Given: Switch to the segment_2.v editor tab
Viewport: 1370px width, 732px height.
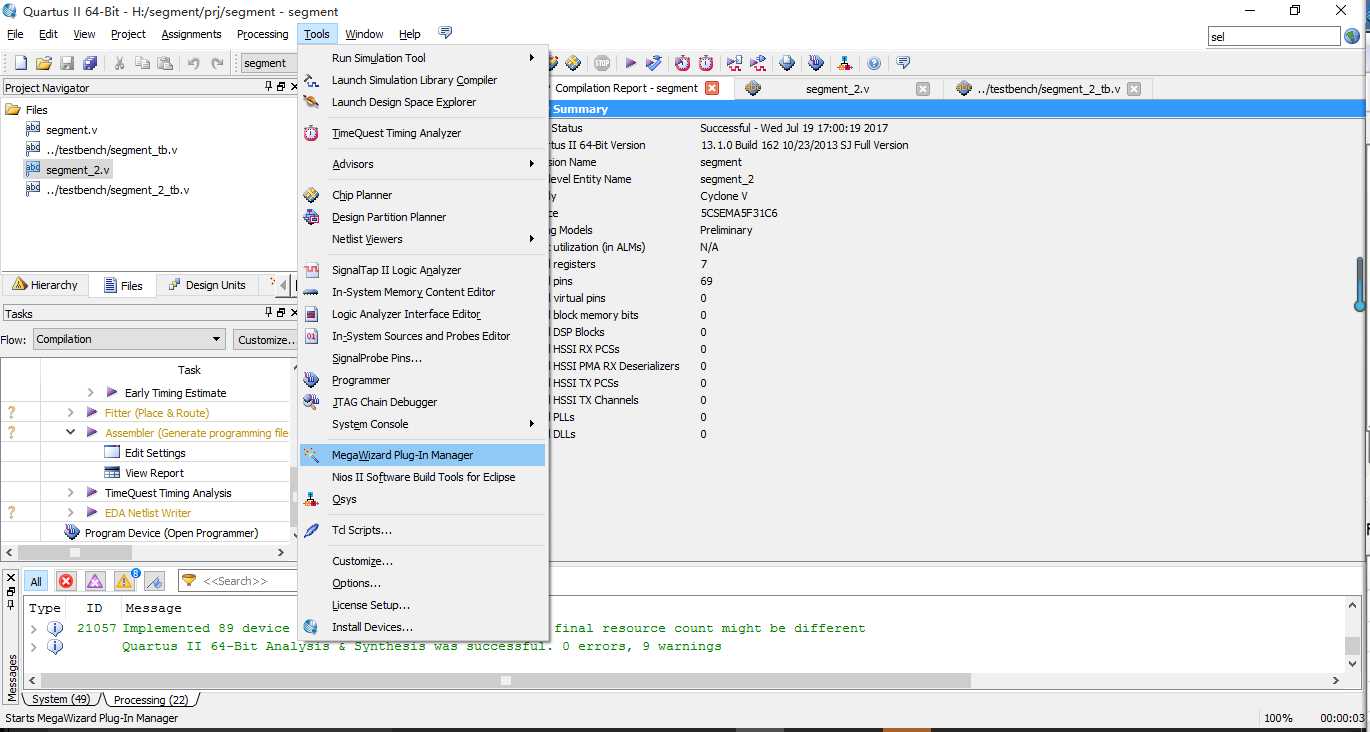Looking at the screenshot, I should pos(837,88).
